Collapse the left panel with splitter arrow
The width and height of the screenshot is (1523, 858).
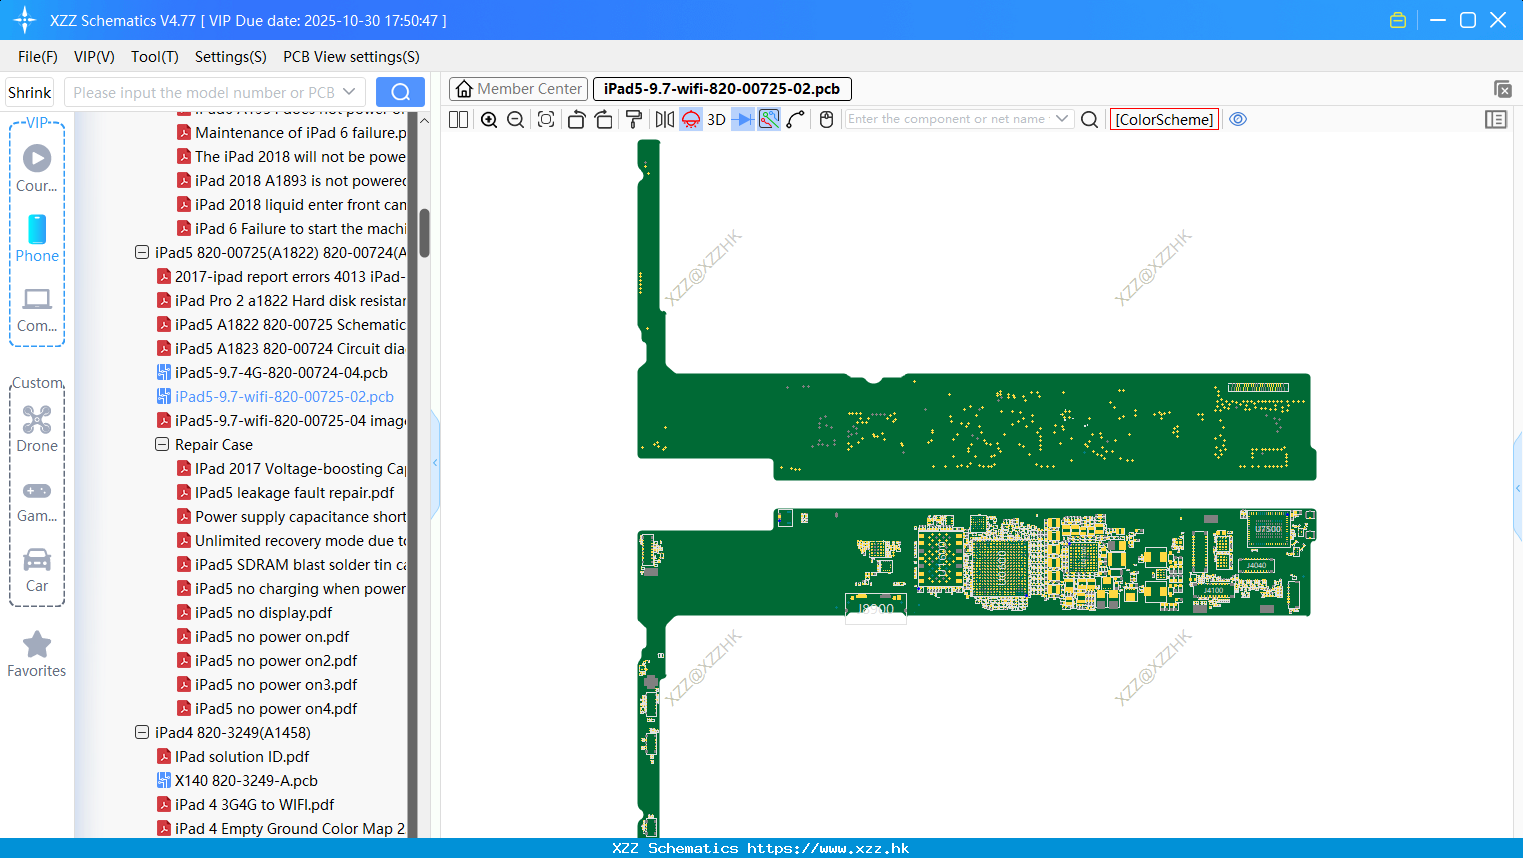click(435, 463)
